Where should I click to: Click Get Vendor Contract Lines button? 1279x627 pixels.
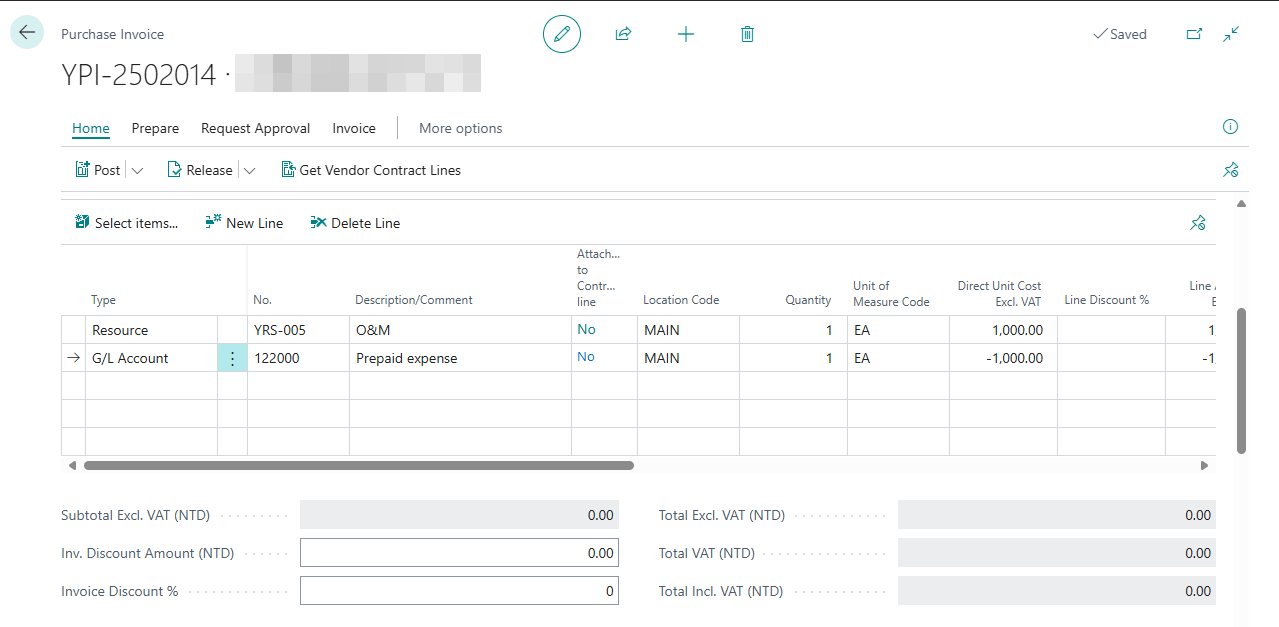point(371,170)
